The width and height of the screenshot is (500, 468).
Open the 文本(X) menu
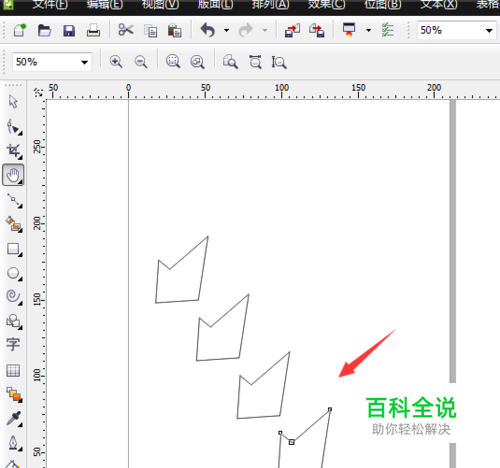click(439, 4)
